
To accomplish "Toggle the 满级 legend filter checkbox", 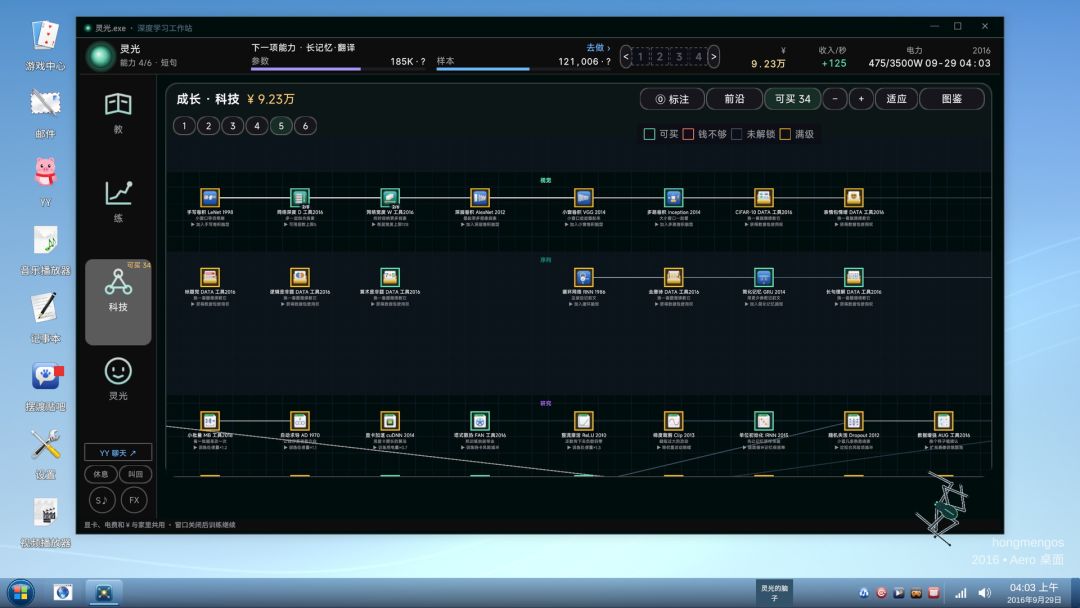I will (x=785, y=134).
